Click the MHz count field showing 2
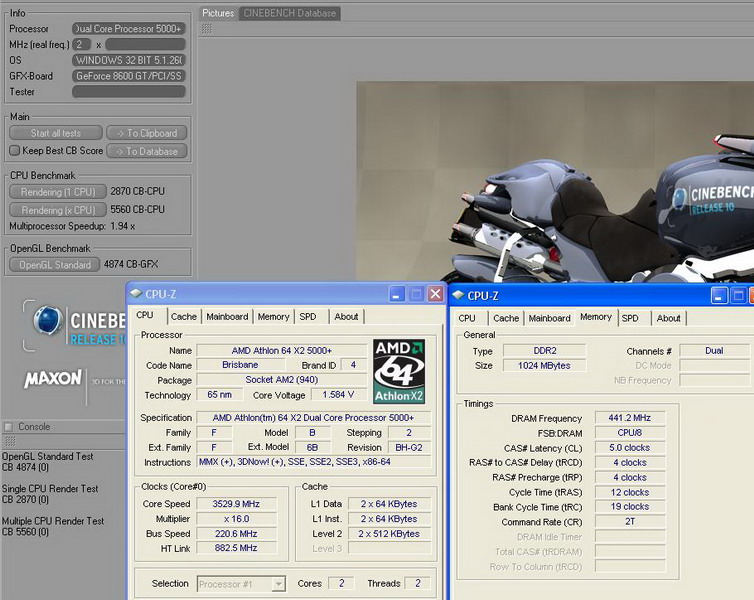The image size is (754, 600). click(x=81, y=44)
